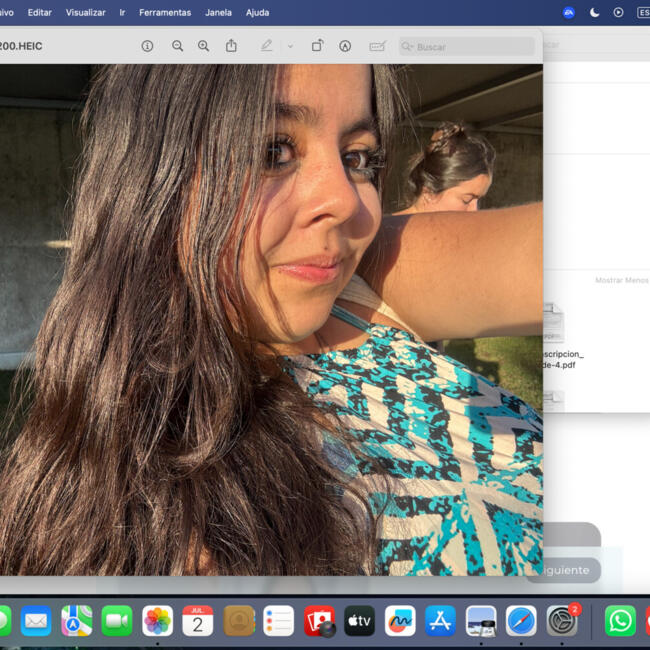Rotate the image with rotate icon

click(318, 46)
